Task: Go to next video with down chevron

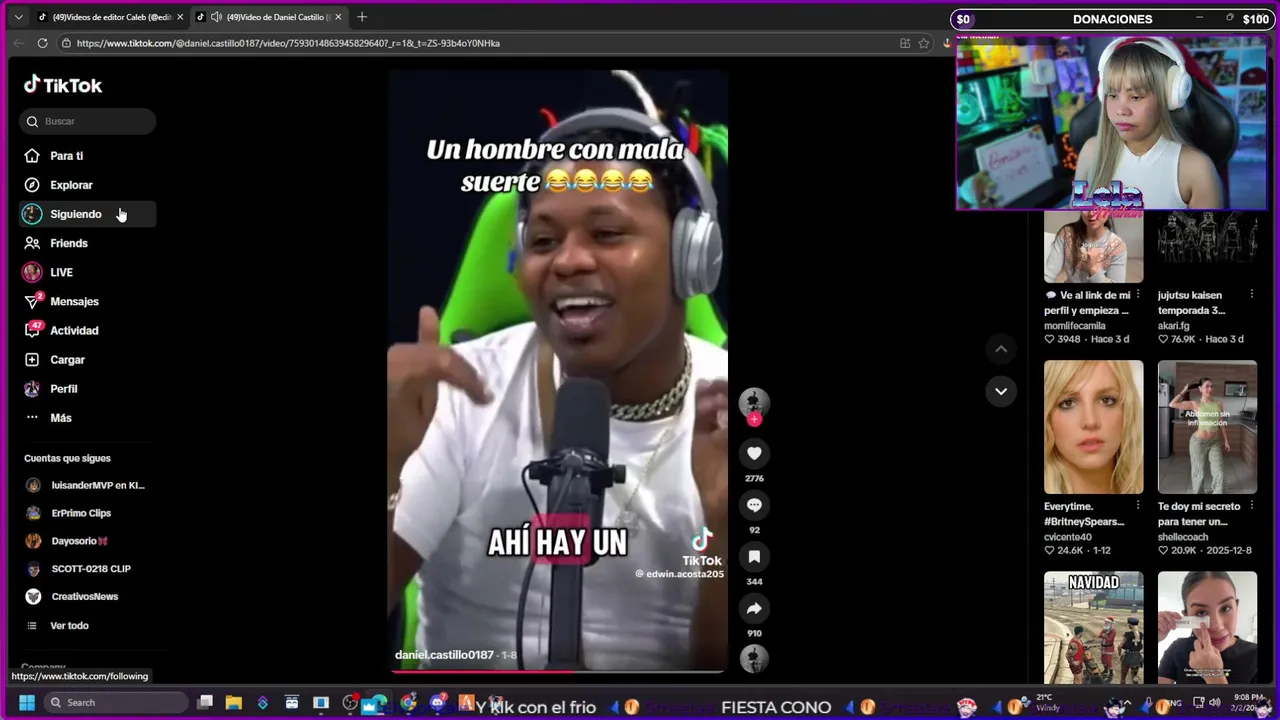Action: point(1001,391)
